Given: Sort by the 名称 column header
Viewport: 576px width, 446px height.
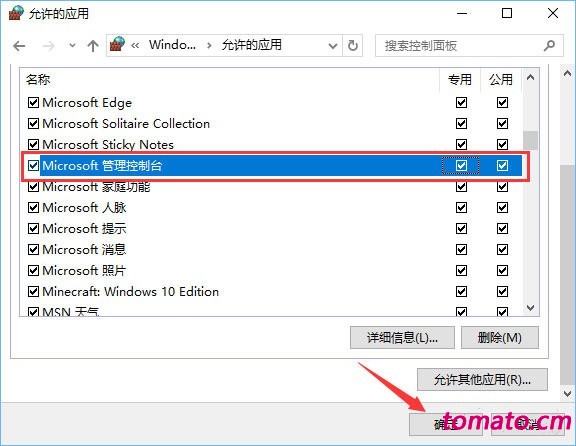Looking at the screenshot, I should [38, 79].
